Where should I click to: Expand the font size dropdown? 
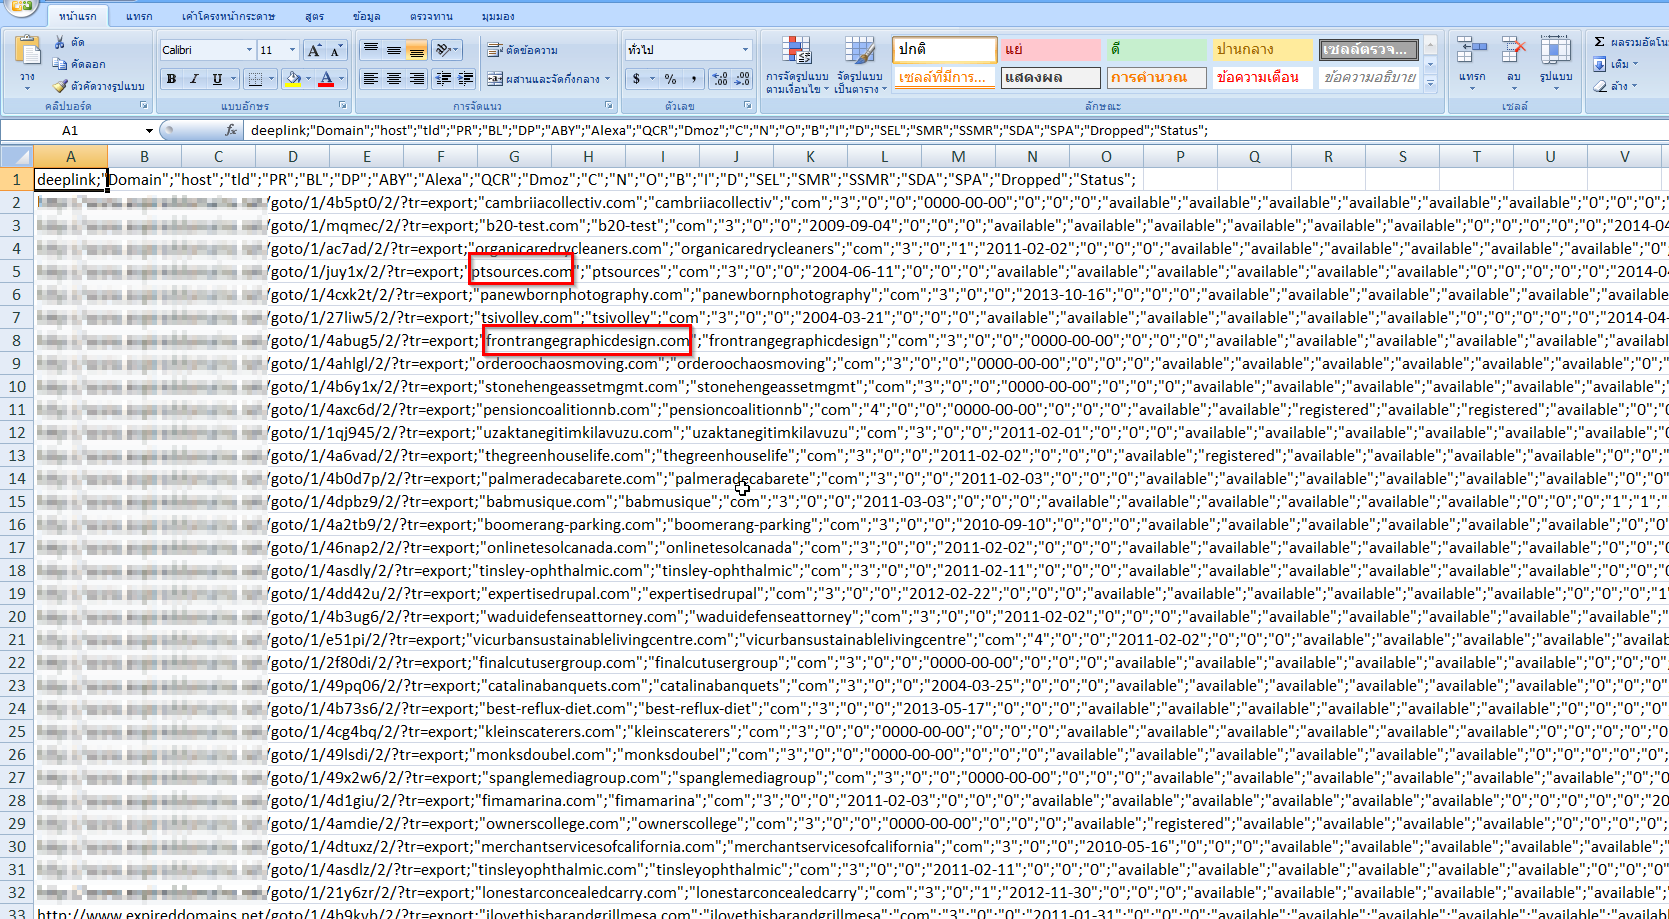pyautogui.click(x=292, y=50)
